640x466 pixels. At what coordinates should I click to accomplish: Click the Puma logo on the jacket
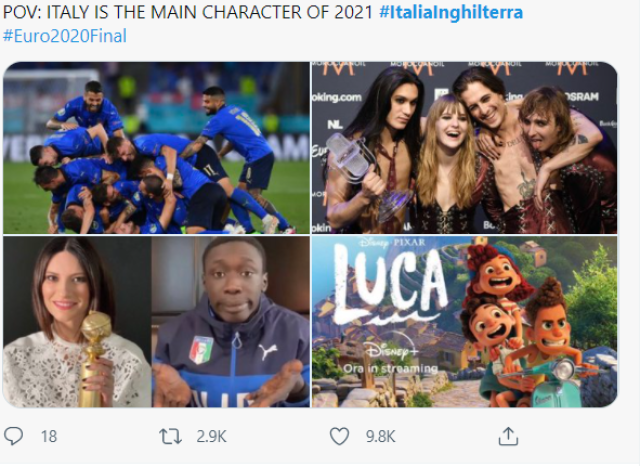click(x=267, y=352)
